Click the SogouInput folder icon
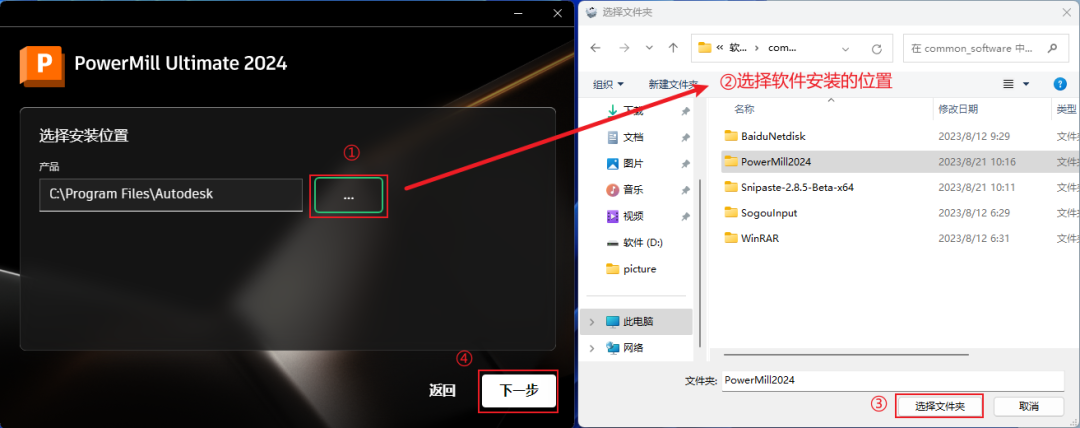This screenshot has height=428, width=1080. click(731, 213)
